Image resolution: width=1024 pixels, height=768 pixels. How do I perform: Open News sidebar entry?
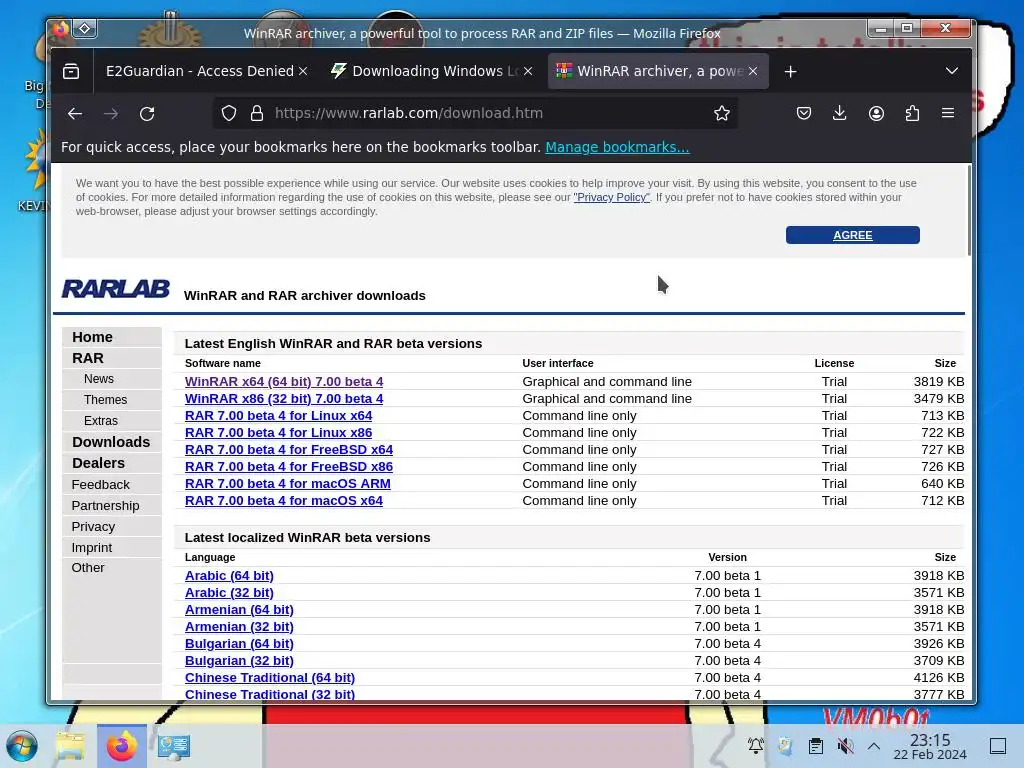click(x=99, y=379)
